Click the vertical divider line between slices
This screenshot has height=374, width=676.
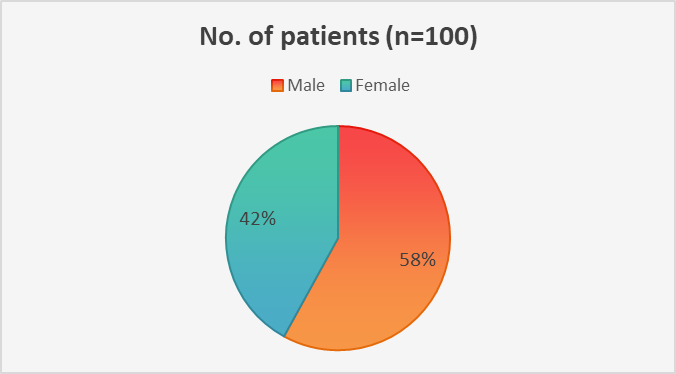coord(338,181)
